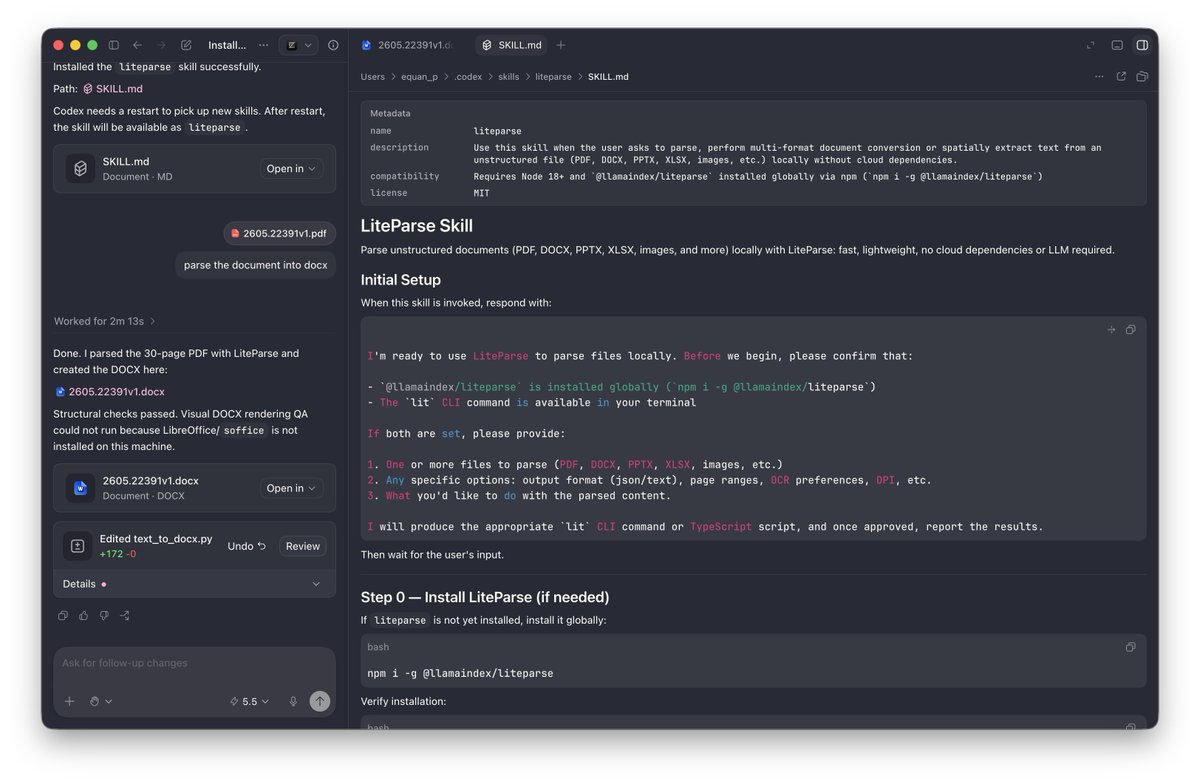
Task: Give thumbs up to the response
Action: click(x=84, y=616)
